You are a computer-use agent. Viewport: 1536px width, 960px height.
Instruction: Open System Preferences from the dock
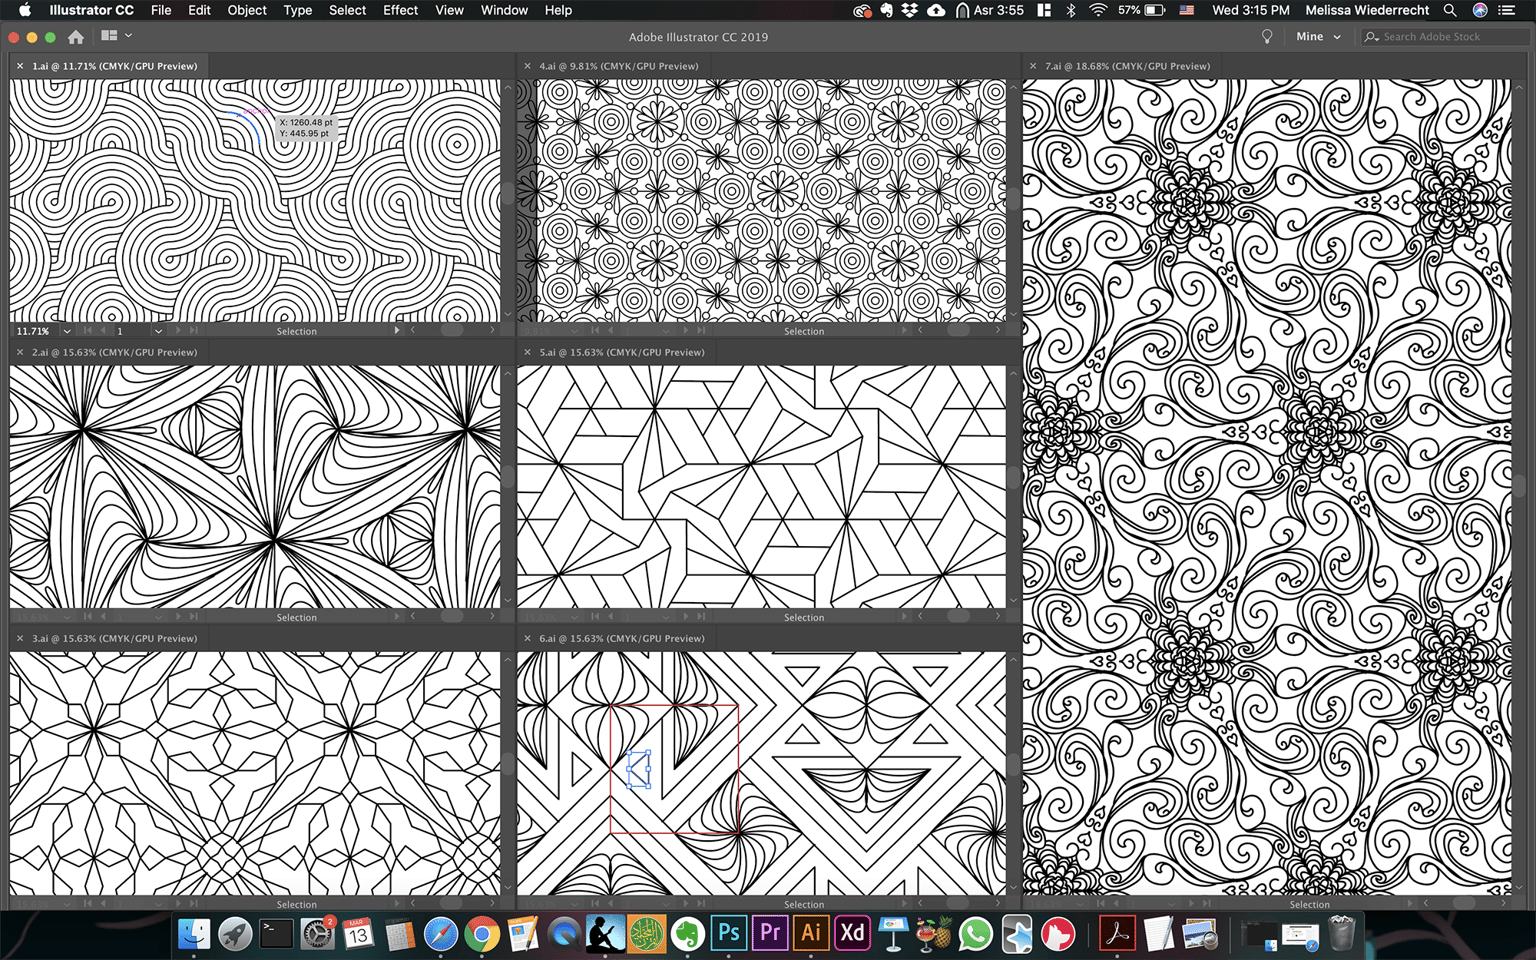tap(317, 934)
